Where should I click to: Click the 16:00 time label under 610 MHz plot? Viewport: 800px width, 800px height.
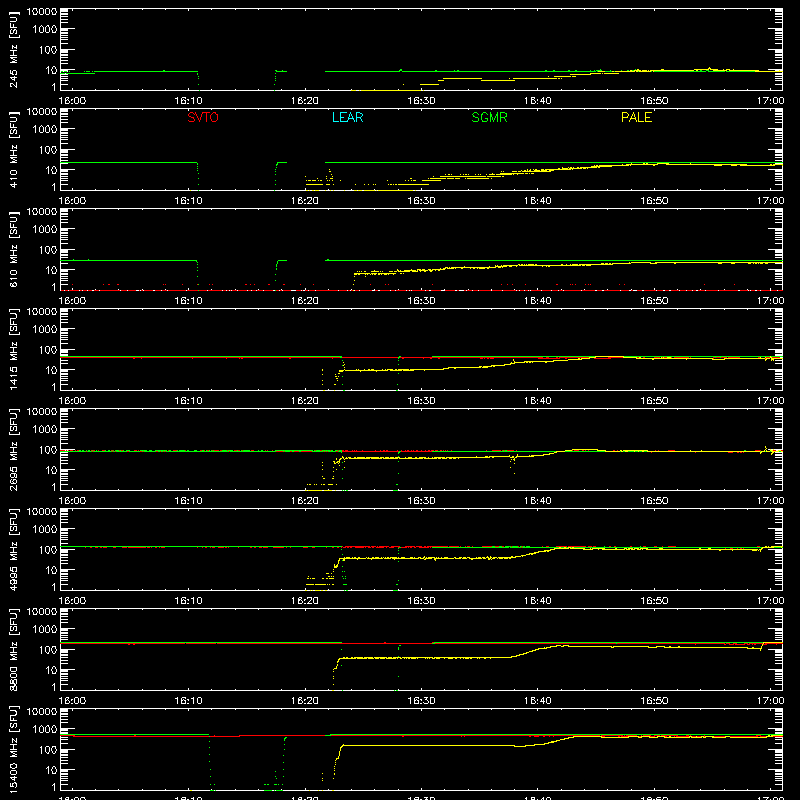[72, 301]
